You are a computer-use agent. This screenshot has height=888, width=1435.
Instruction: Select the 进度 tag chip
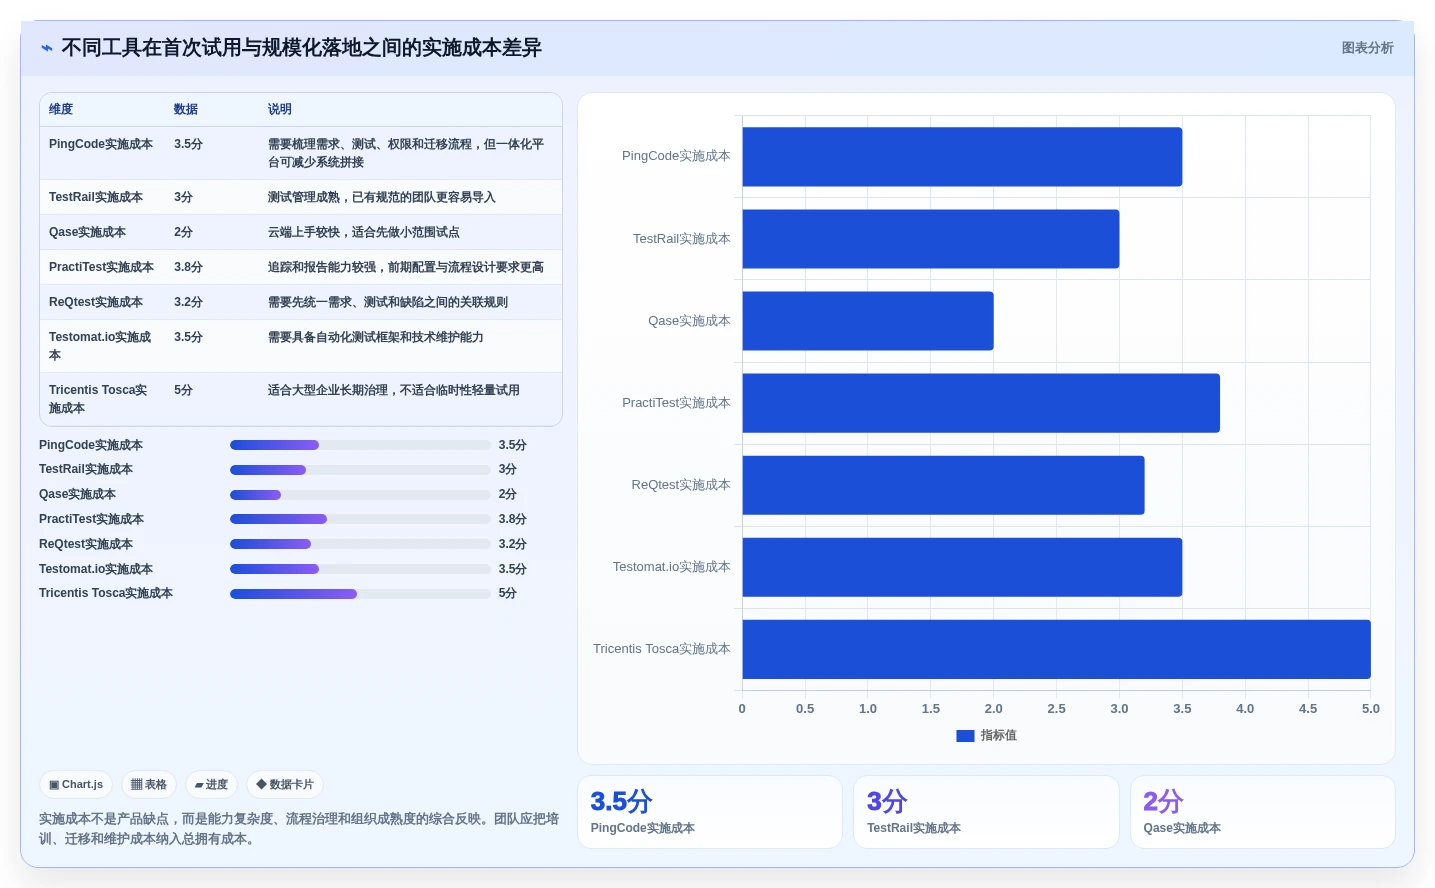(212, 785)
